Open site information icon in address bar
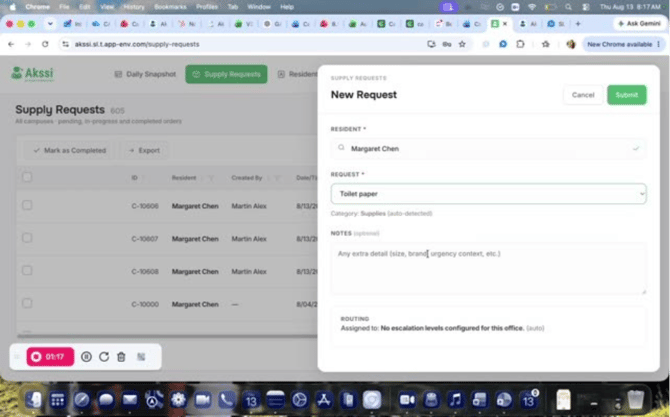The image size is (670, 417). (x=65, y=44)
